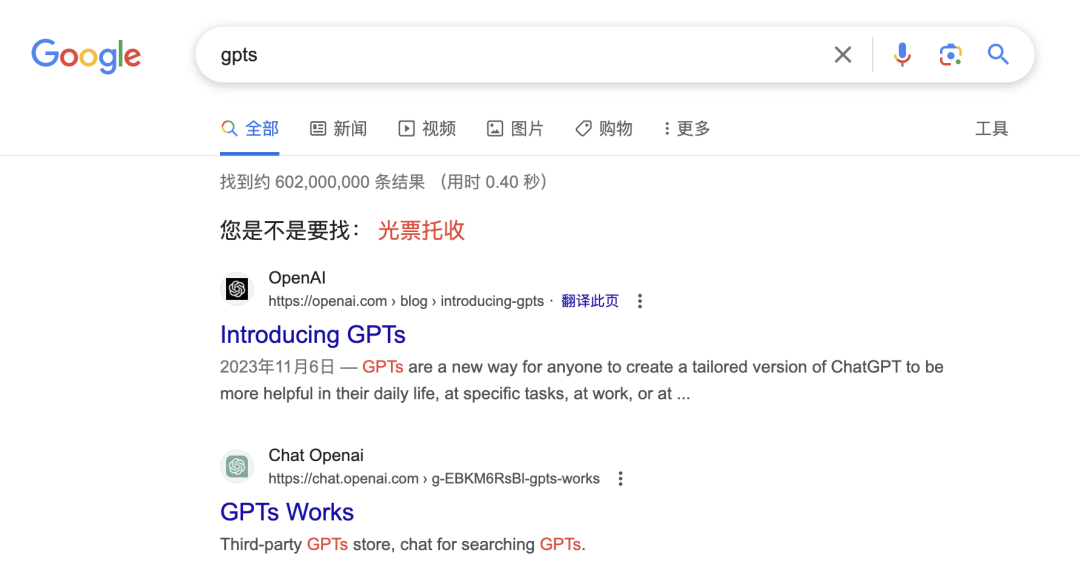Open options menu beside the openai.com result
Screen dimensions: 1080x584
[640, 301]
